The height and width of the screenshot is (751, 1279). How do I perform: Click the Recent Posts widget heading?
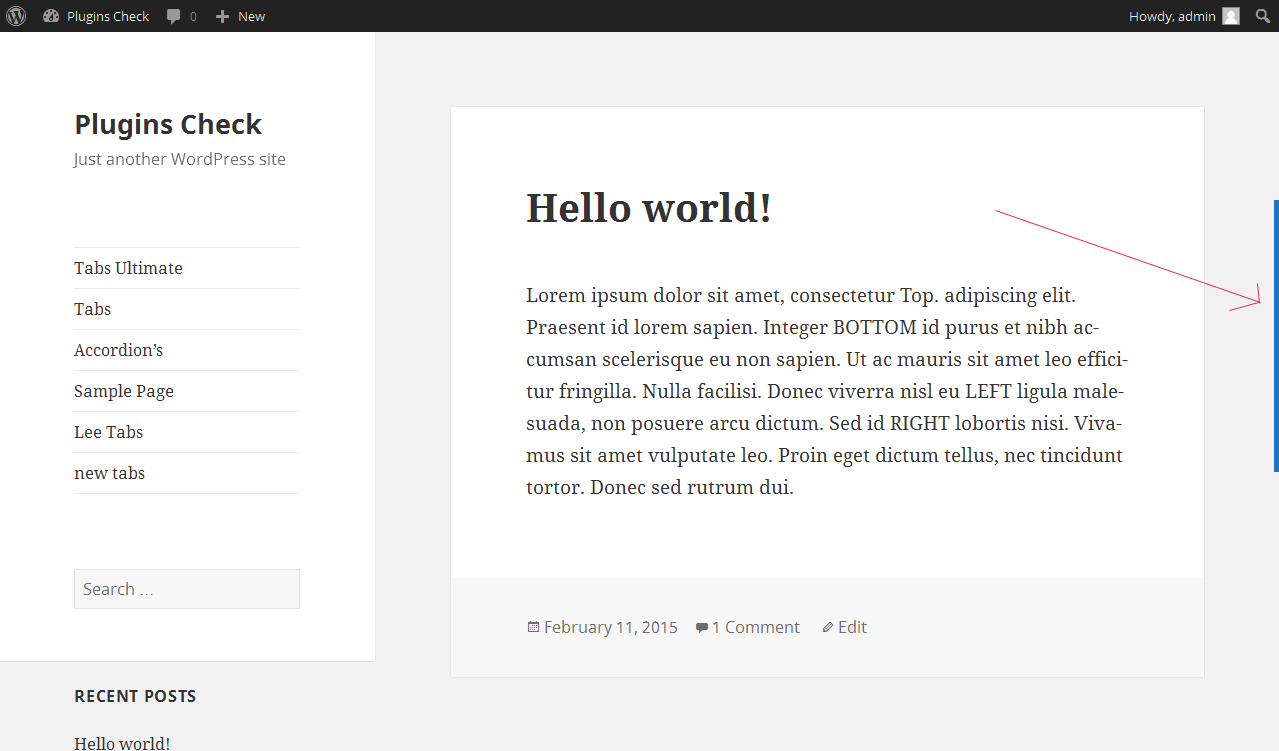click(135, 696)
